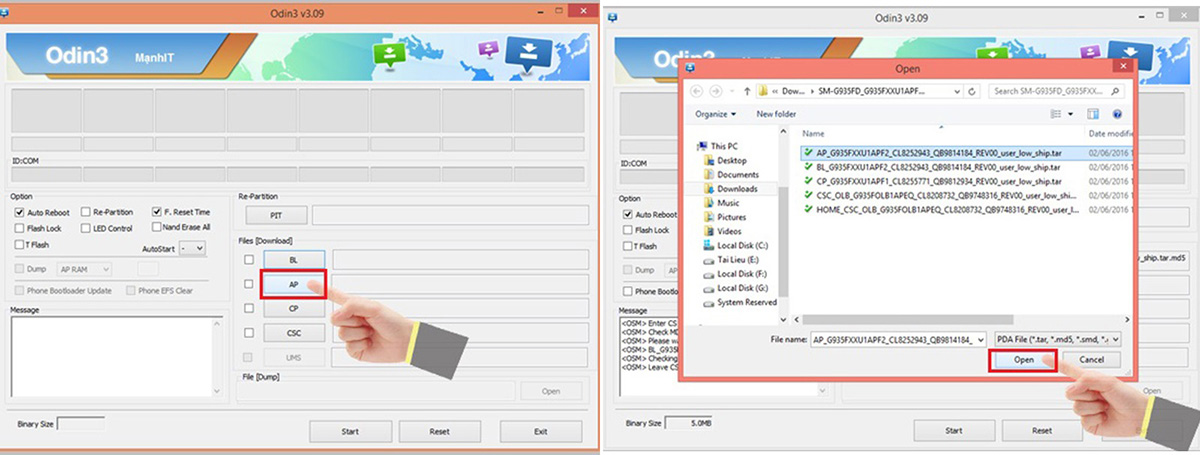Click the Date modified column header
The image size is (1200, 455).
tap(1110, 133)
